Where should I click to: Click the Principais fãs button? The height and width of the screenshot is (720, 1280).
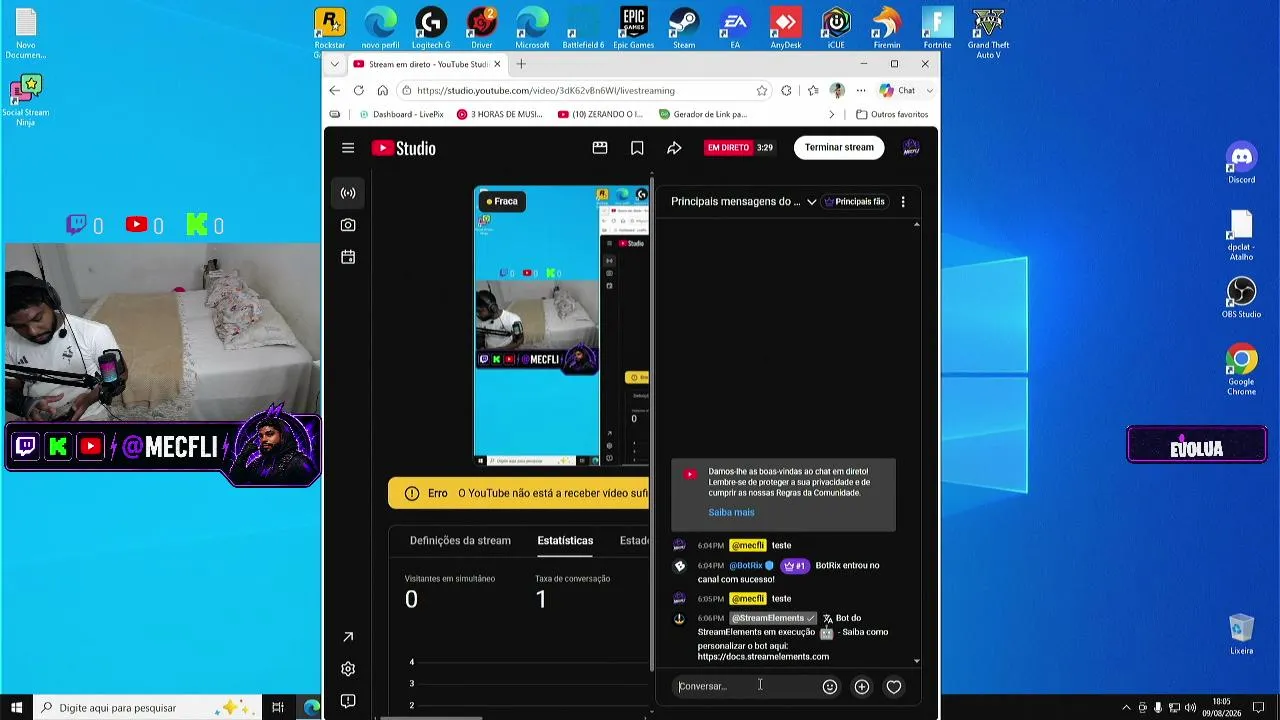coord(854,202)
